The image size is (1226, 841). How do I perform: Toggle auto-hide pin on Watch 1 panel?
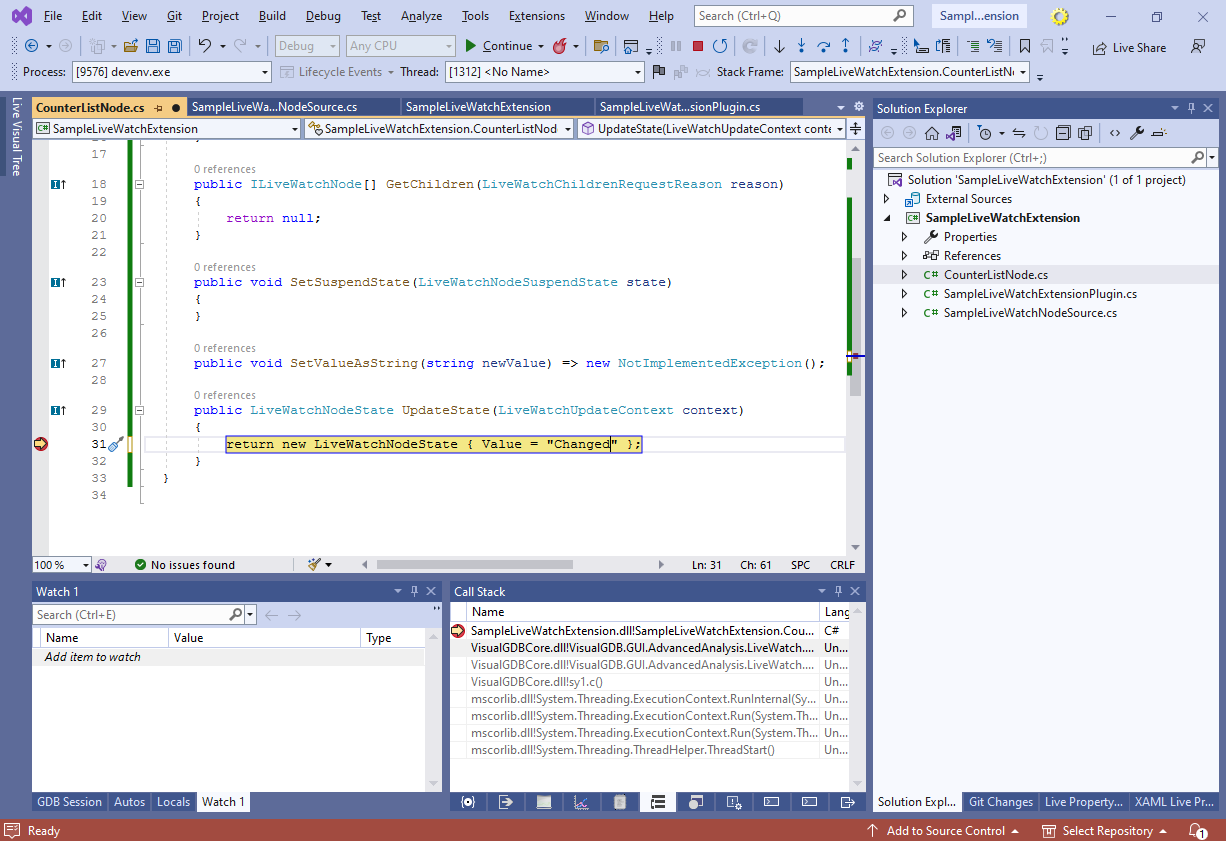[x=414, y=592]
